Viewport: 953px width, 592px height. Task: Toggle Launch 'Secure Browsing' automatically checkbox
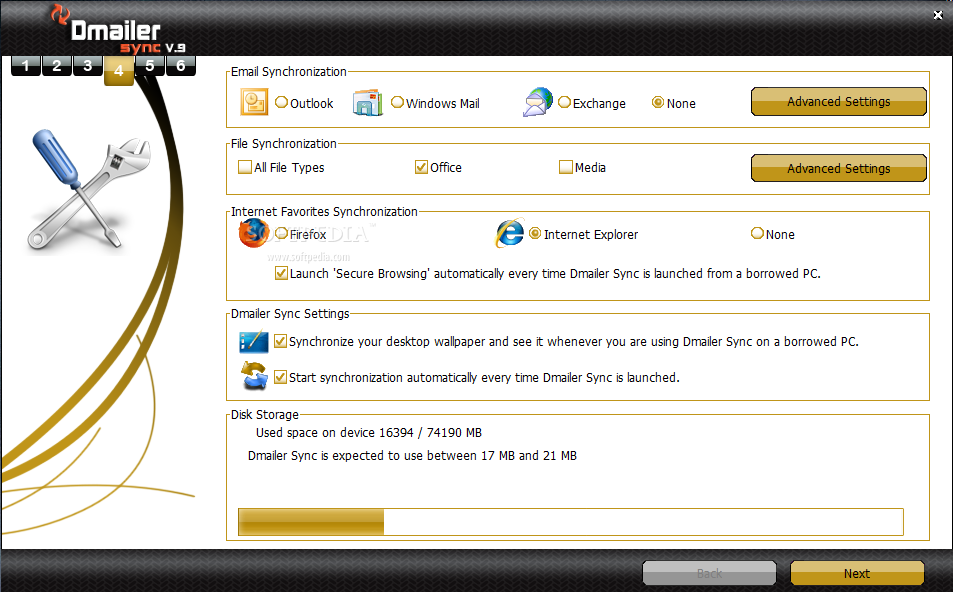point(281,273)
